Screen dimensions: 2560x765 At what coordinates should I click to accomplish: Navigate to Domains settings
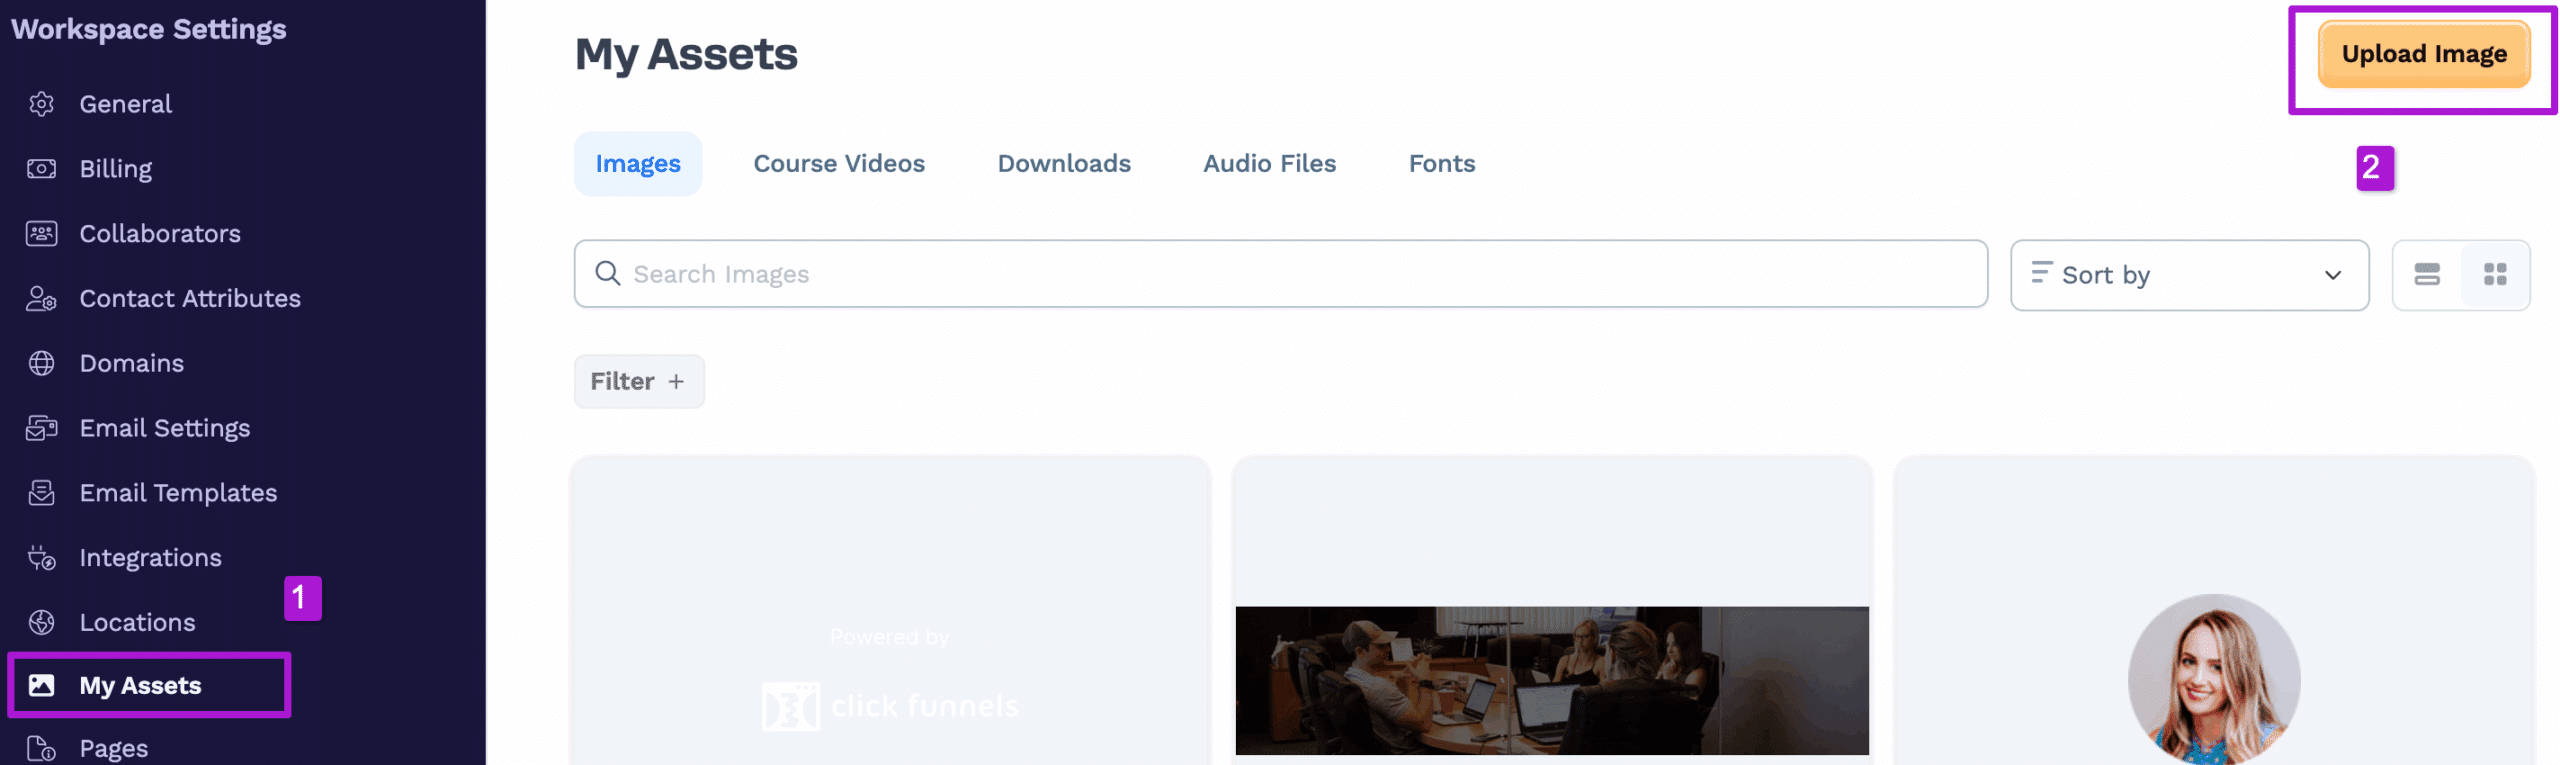(132, 363)
